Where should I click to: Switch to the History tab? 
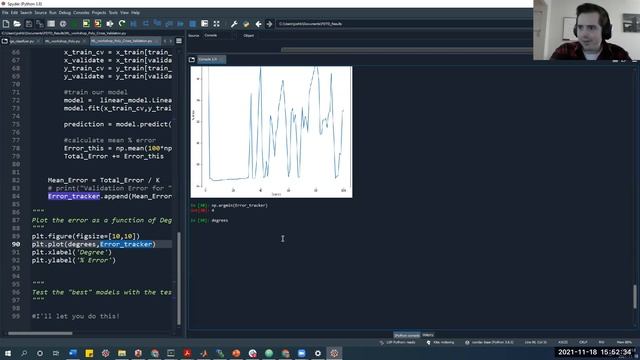(x=428, y=335)
